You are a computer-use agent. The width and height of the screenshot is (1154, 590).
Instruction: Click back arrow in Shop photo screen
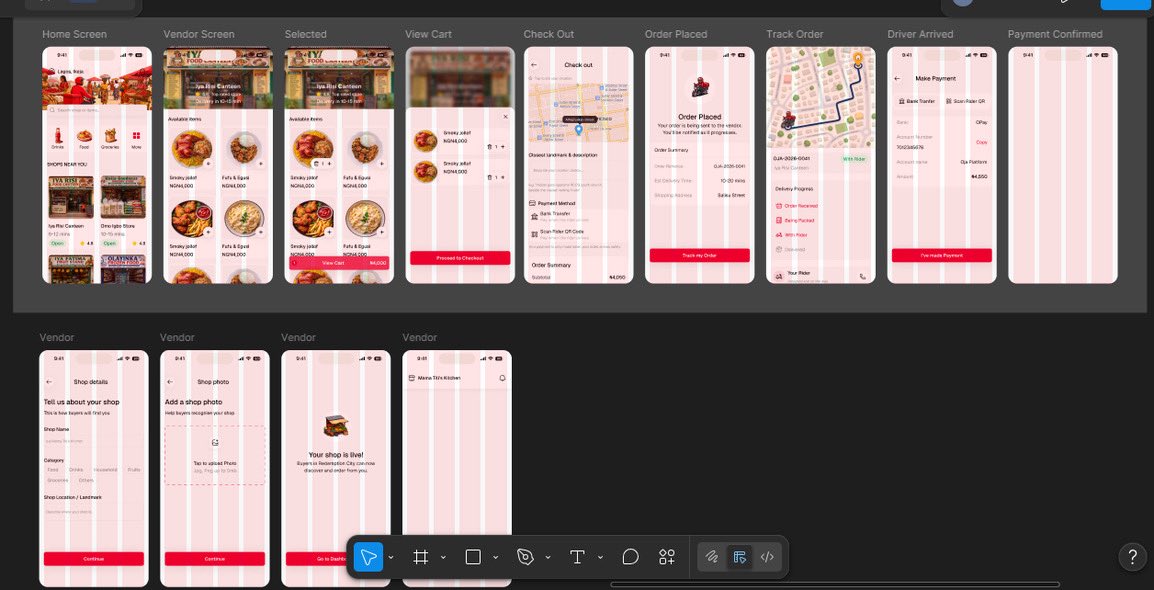click(170, 382)
